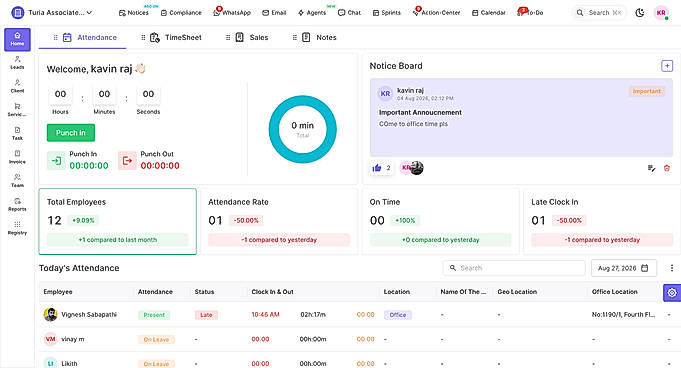
Task: Switch to the TimeSheet tab
Action: 171,37
